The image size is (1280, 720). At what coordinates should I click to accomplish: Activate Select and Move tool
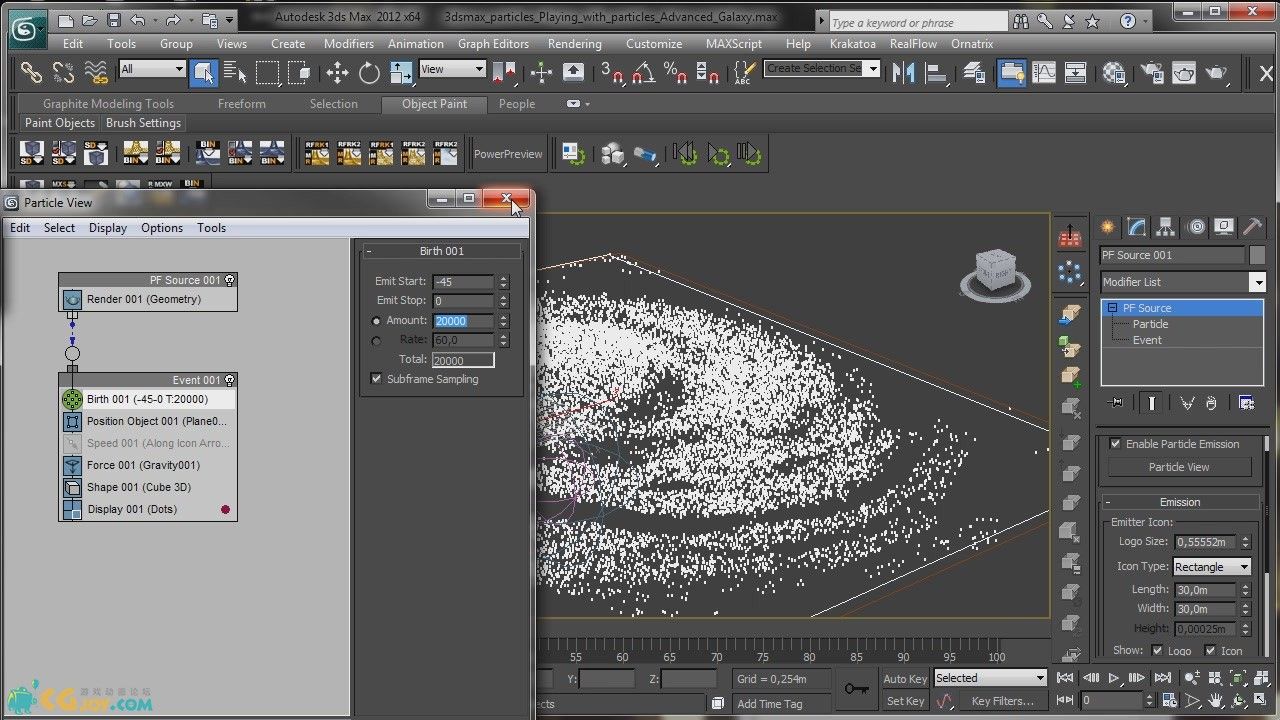[337, 72]
